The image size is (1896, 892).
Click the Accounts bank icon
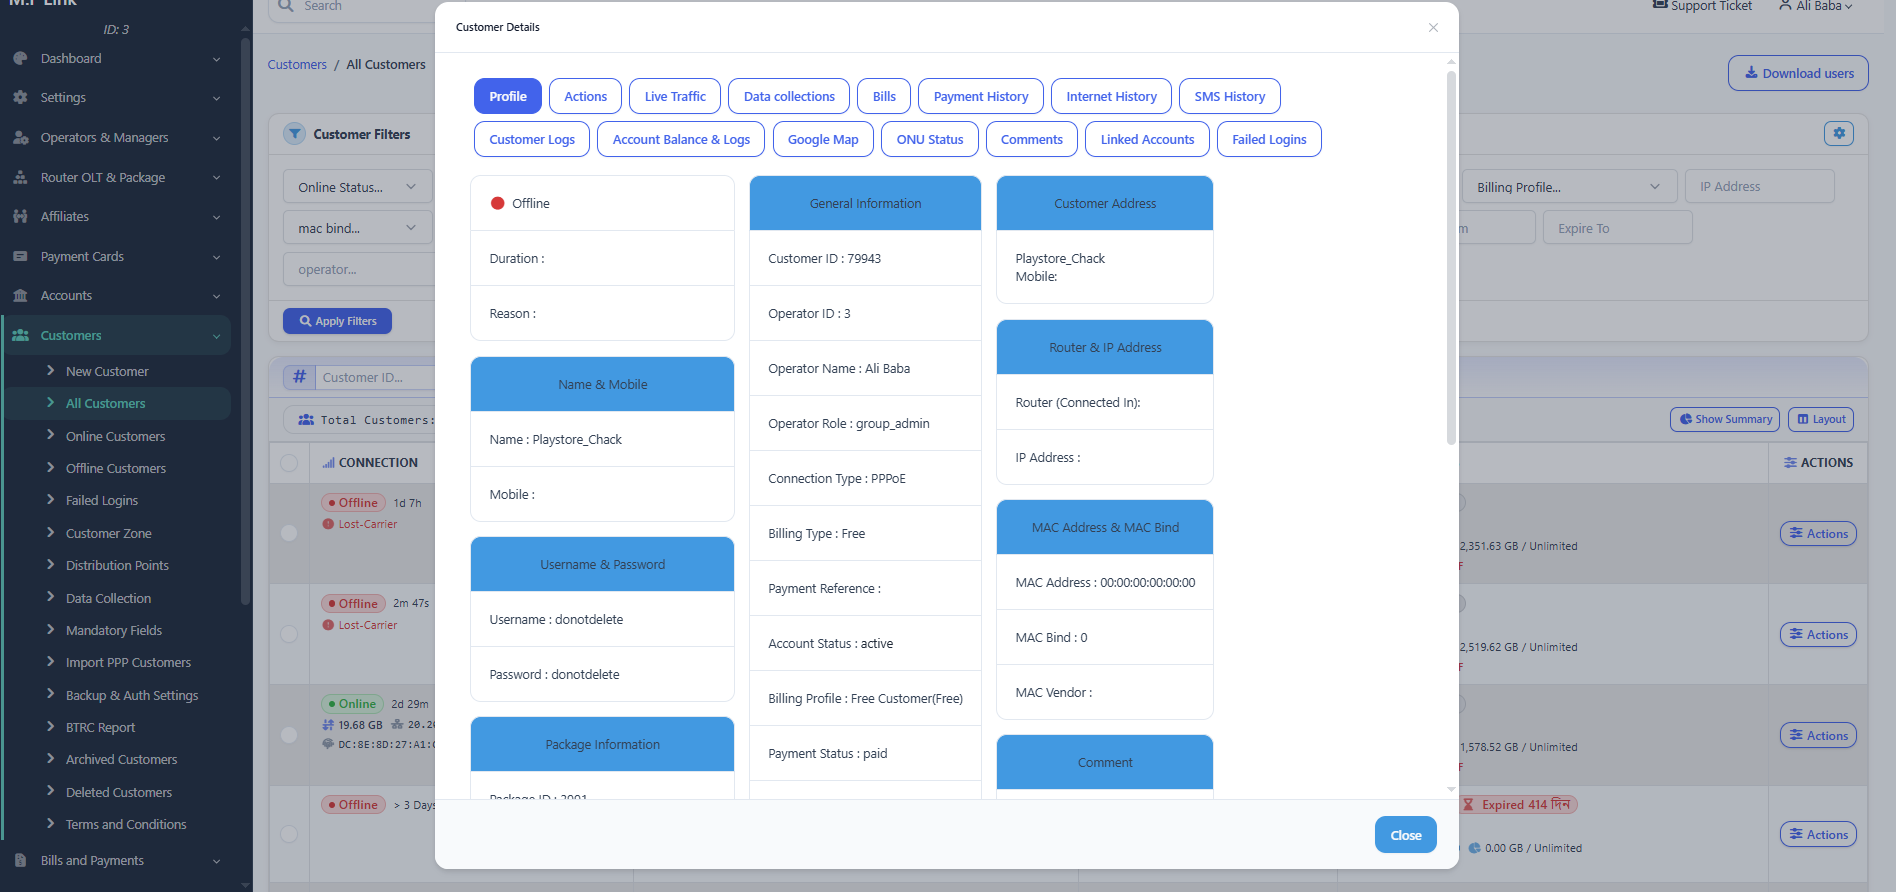[x=20, y=296]
